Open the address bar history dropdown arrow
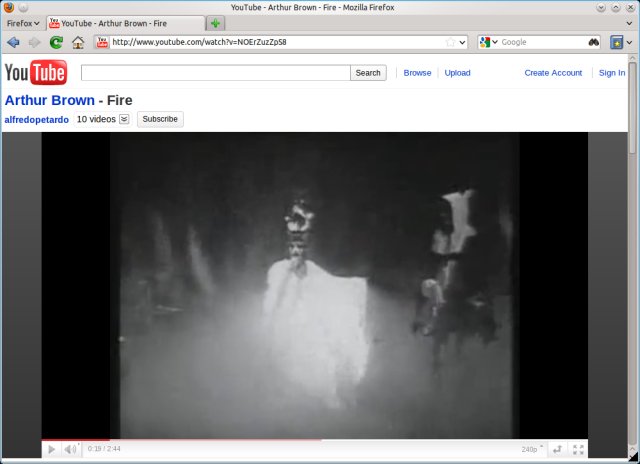 [462, 42]
